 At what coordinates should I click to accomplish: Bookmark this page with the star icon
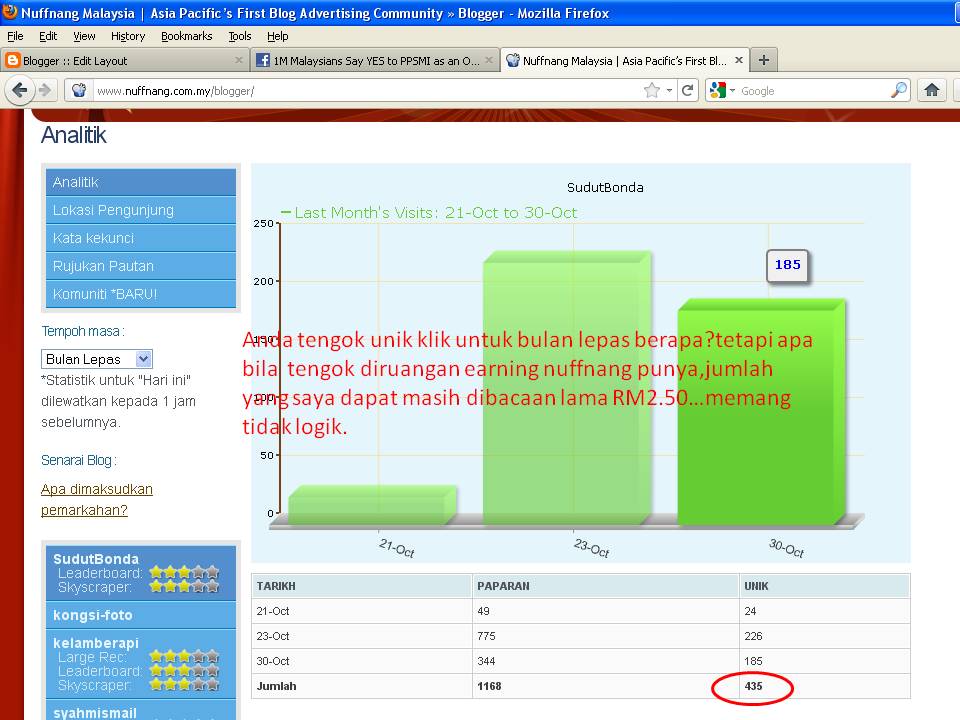(x=651, y=91)
